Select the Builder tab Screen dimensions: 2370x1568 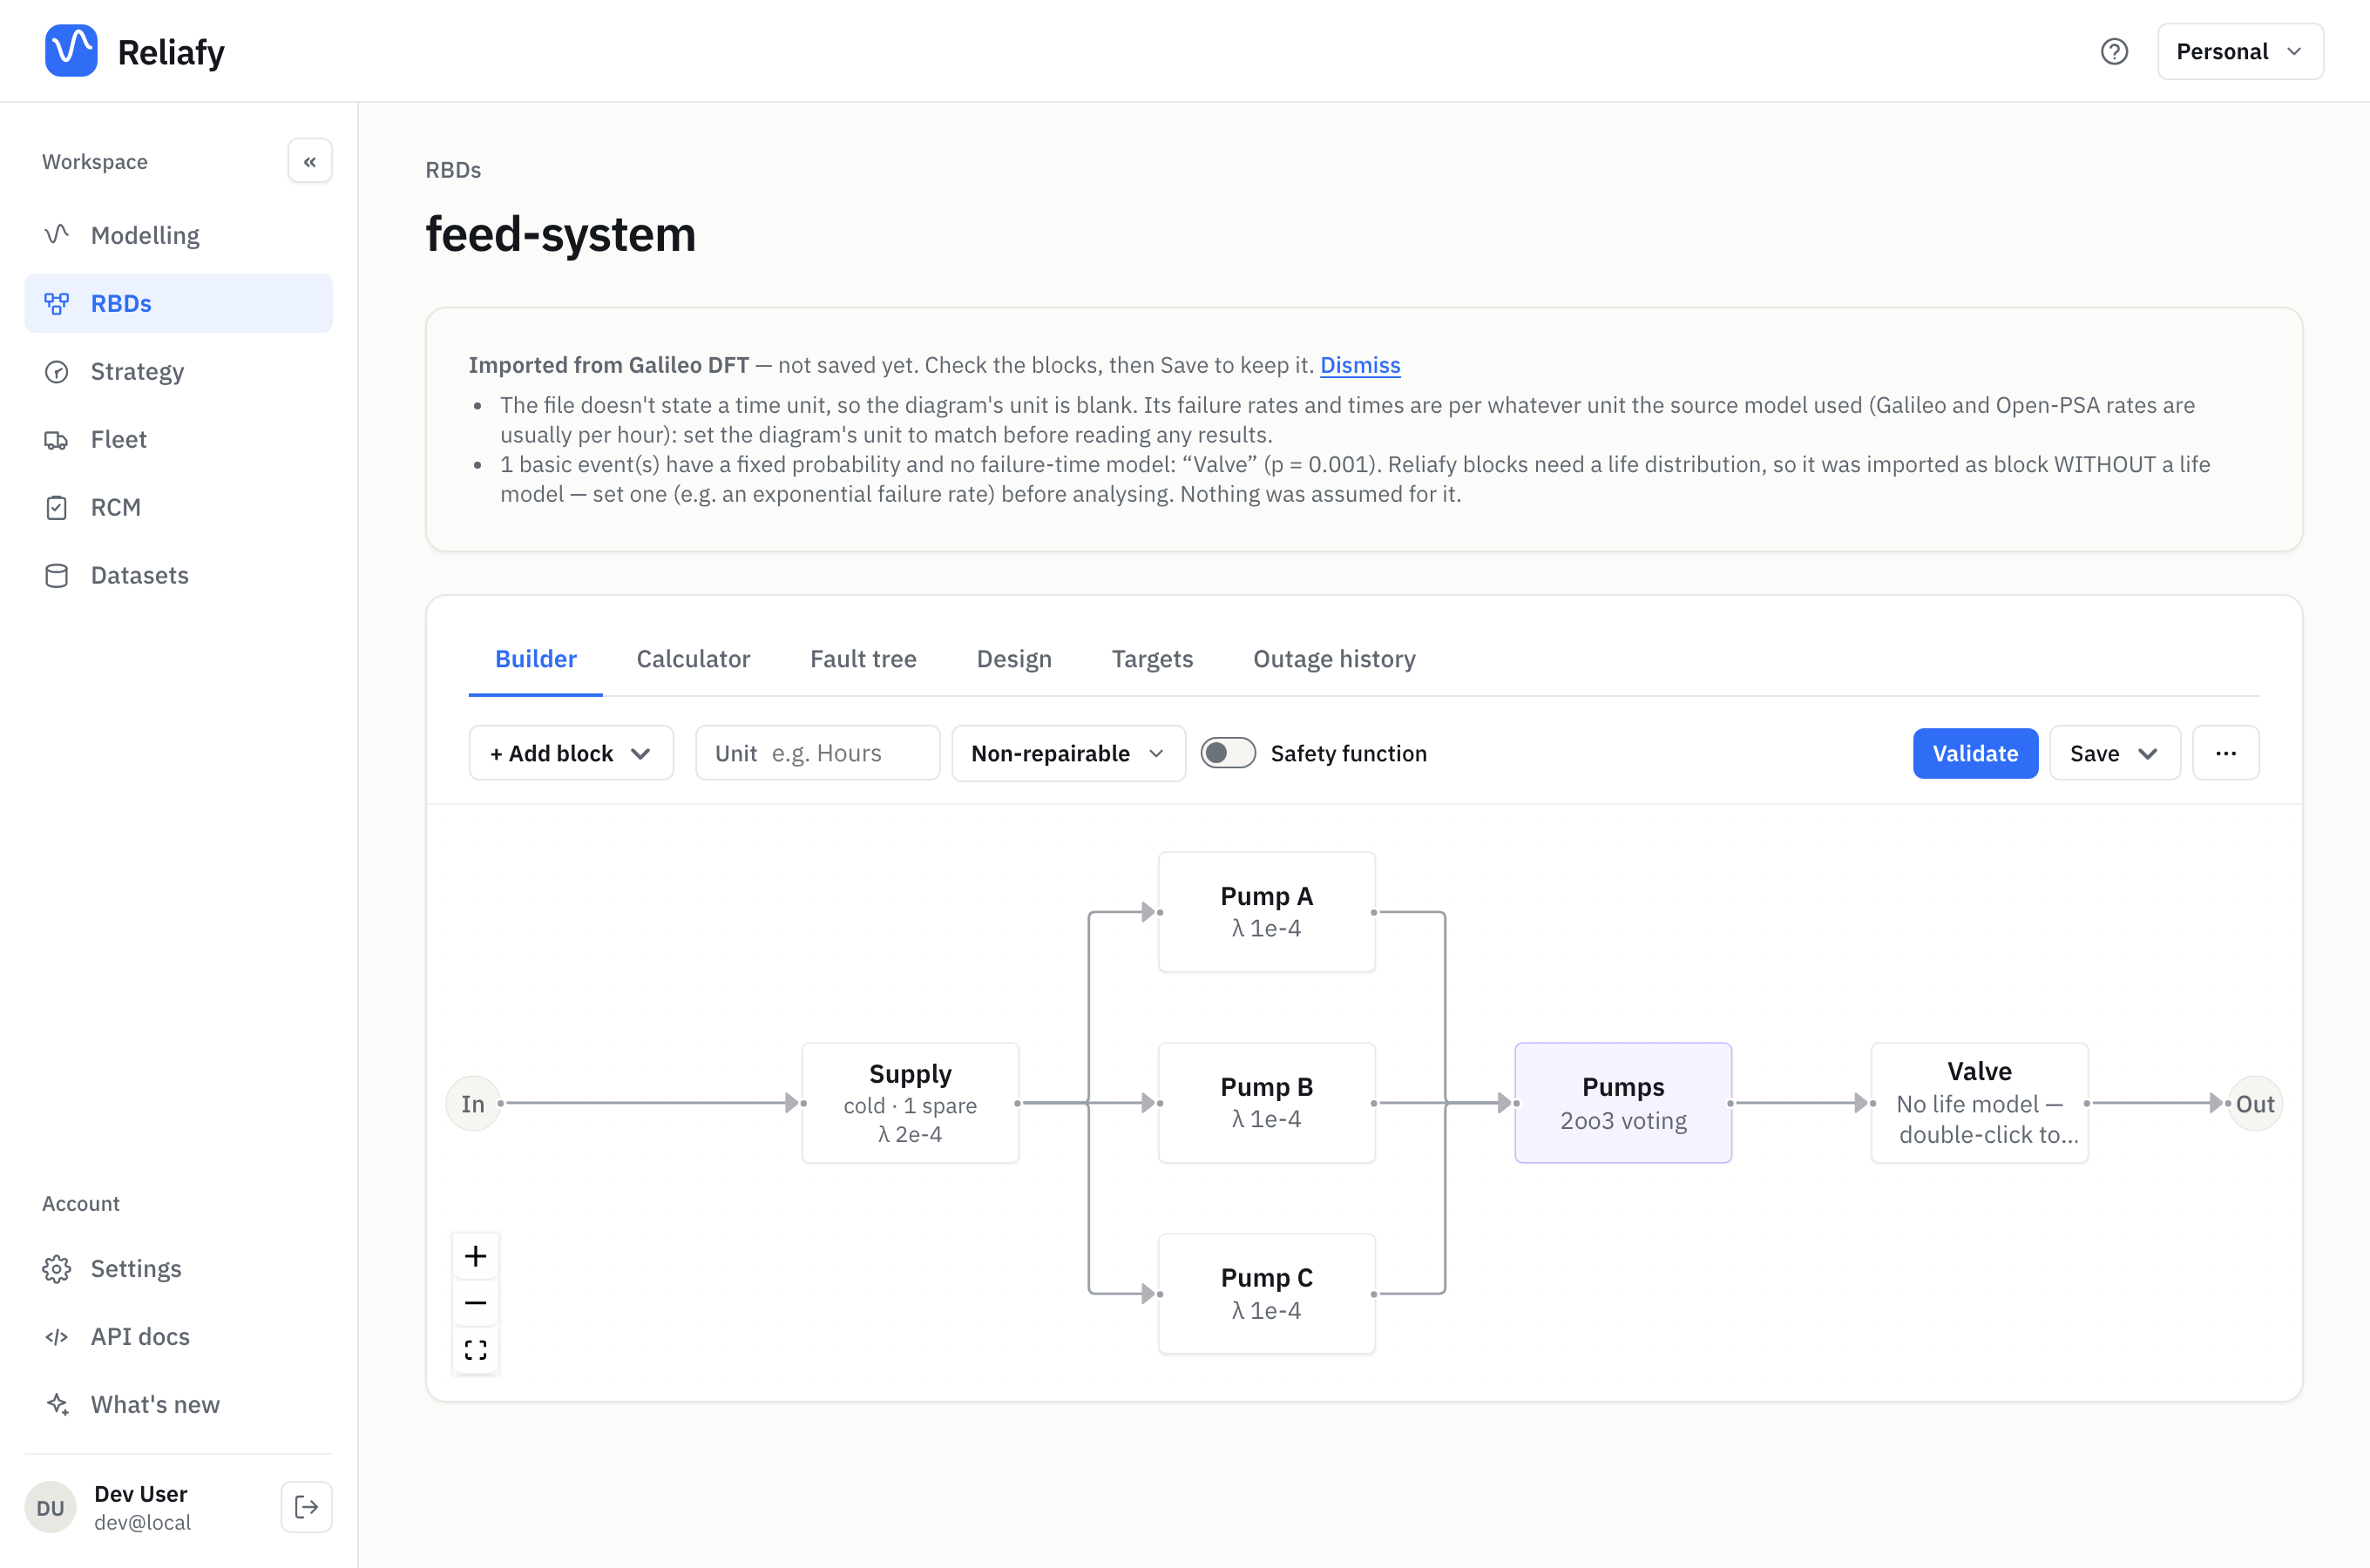pyautogui.click(x=536, y=659)
